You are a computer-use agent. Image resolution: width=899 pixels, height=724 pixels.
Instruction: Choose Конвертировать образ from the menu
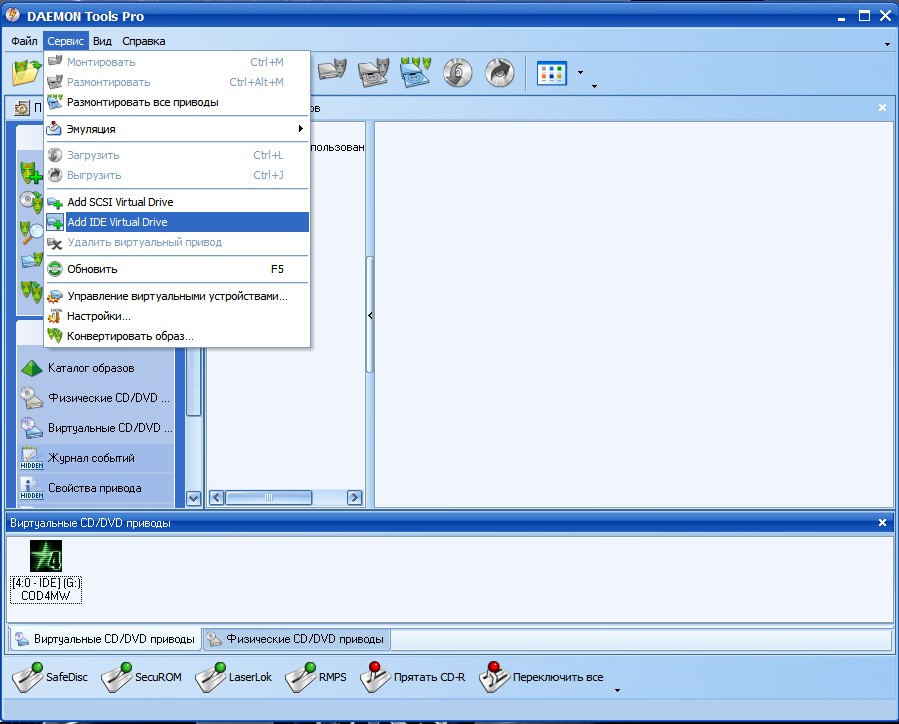tap(177, 336)
